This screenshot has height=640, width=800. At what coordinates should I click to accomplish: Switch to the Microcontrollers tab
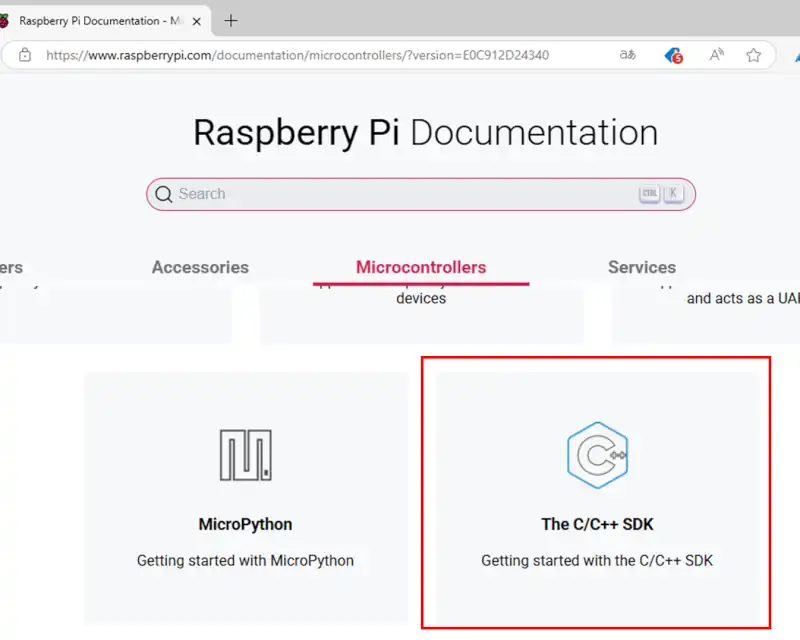[421, 267]
